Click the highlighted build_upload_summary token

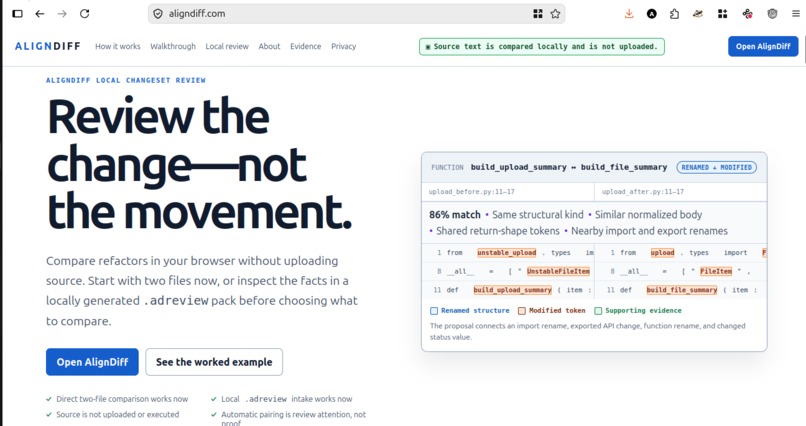pos(512,290)
